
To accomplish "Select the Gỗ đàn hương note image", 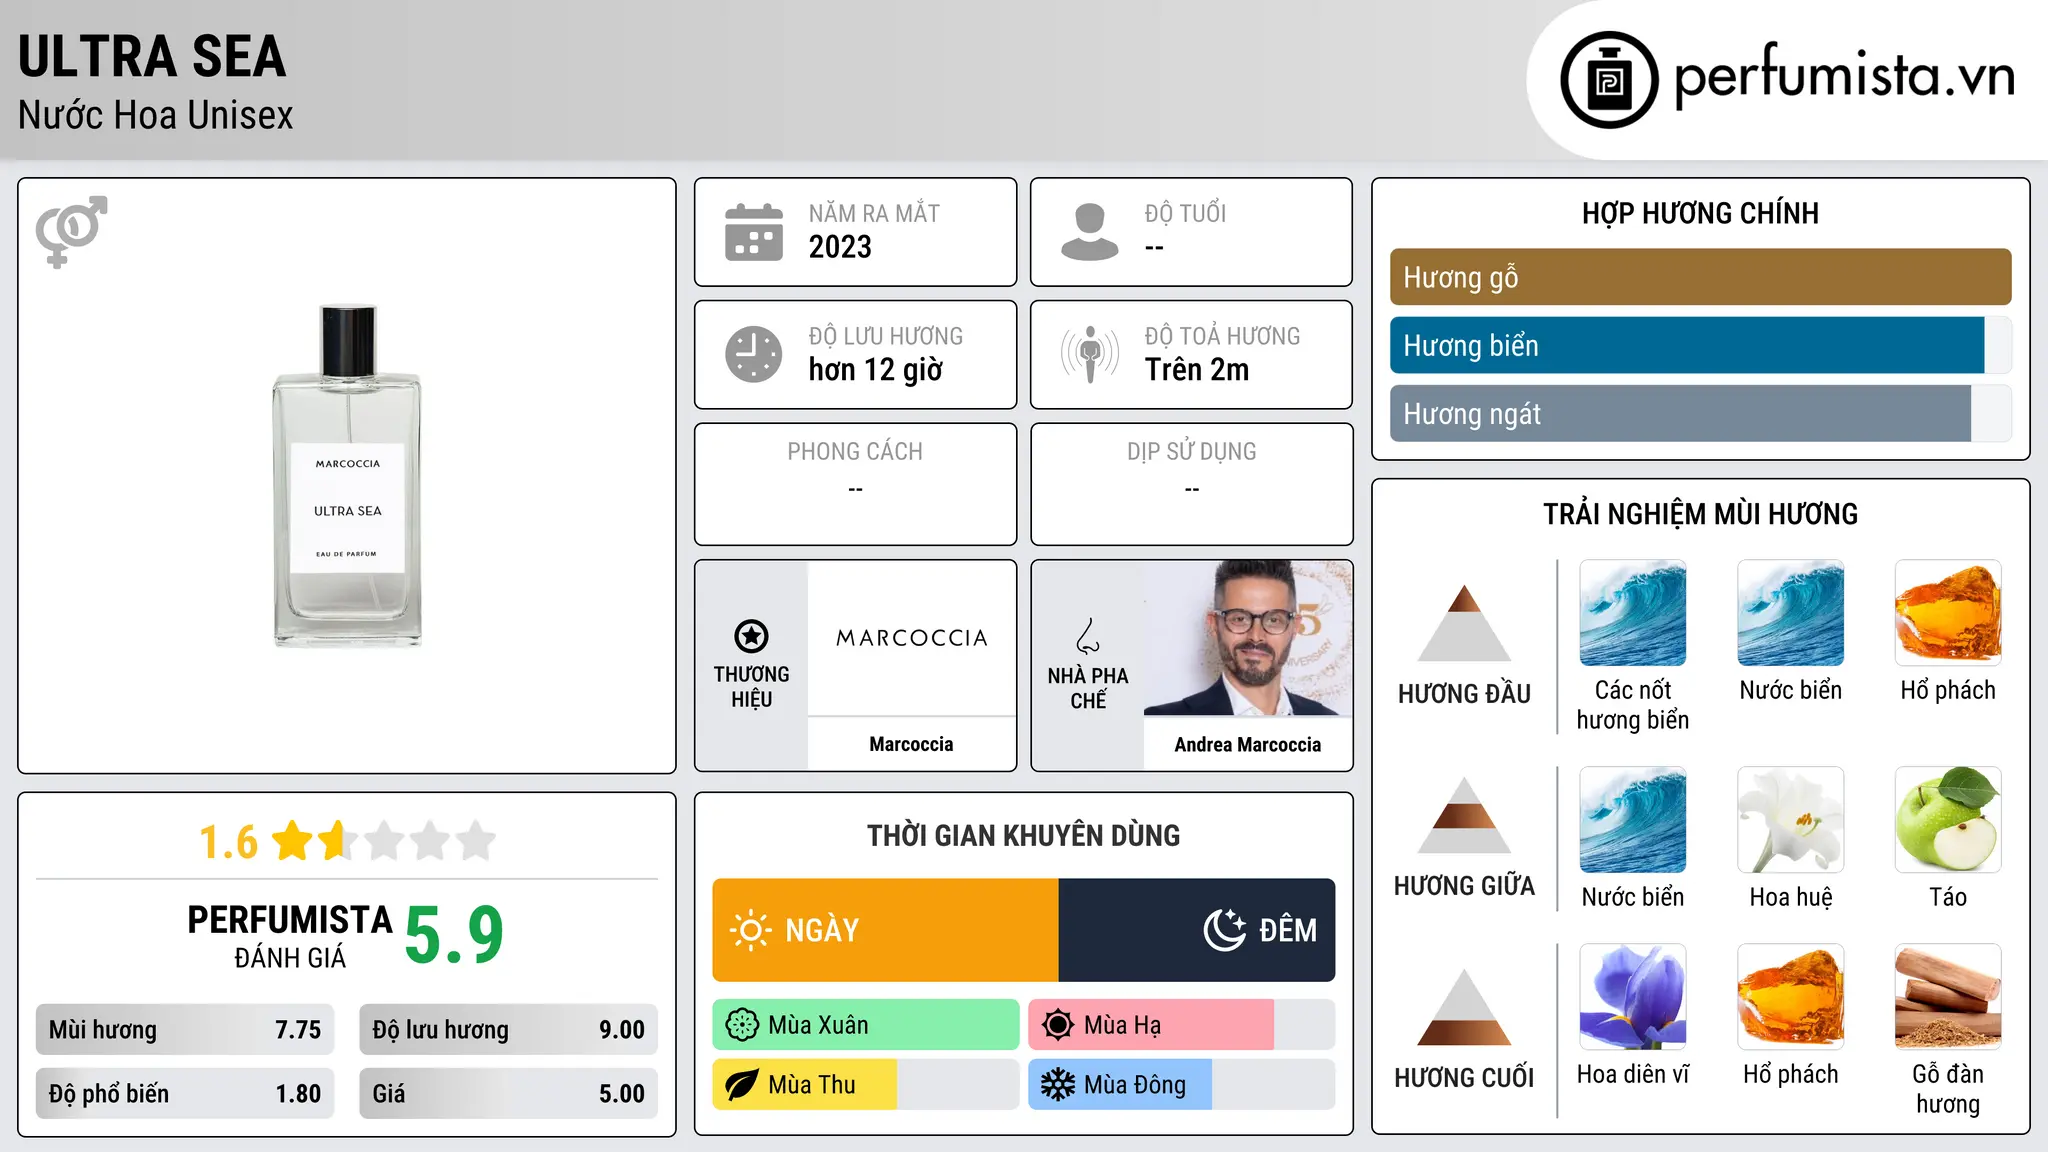I will [1948, 997].
